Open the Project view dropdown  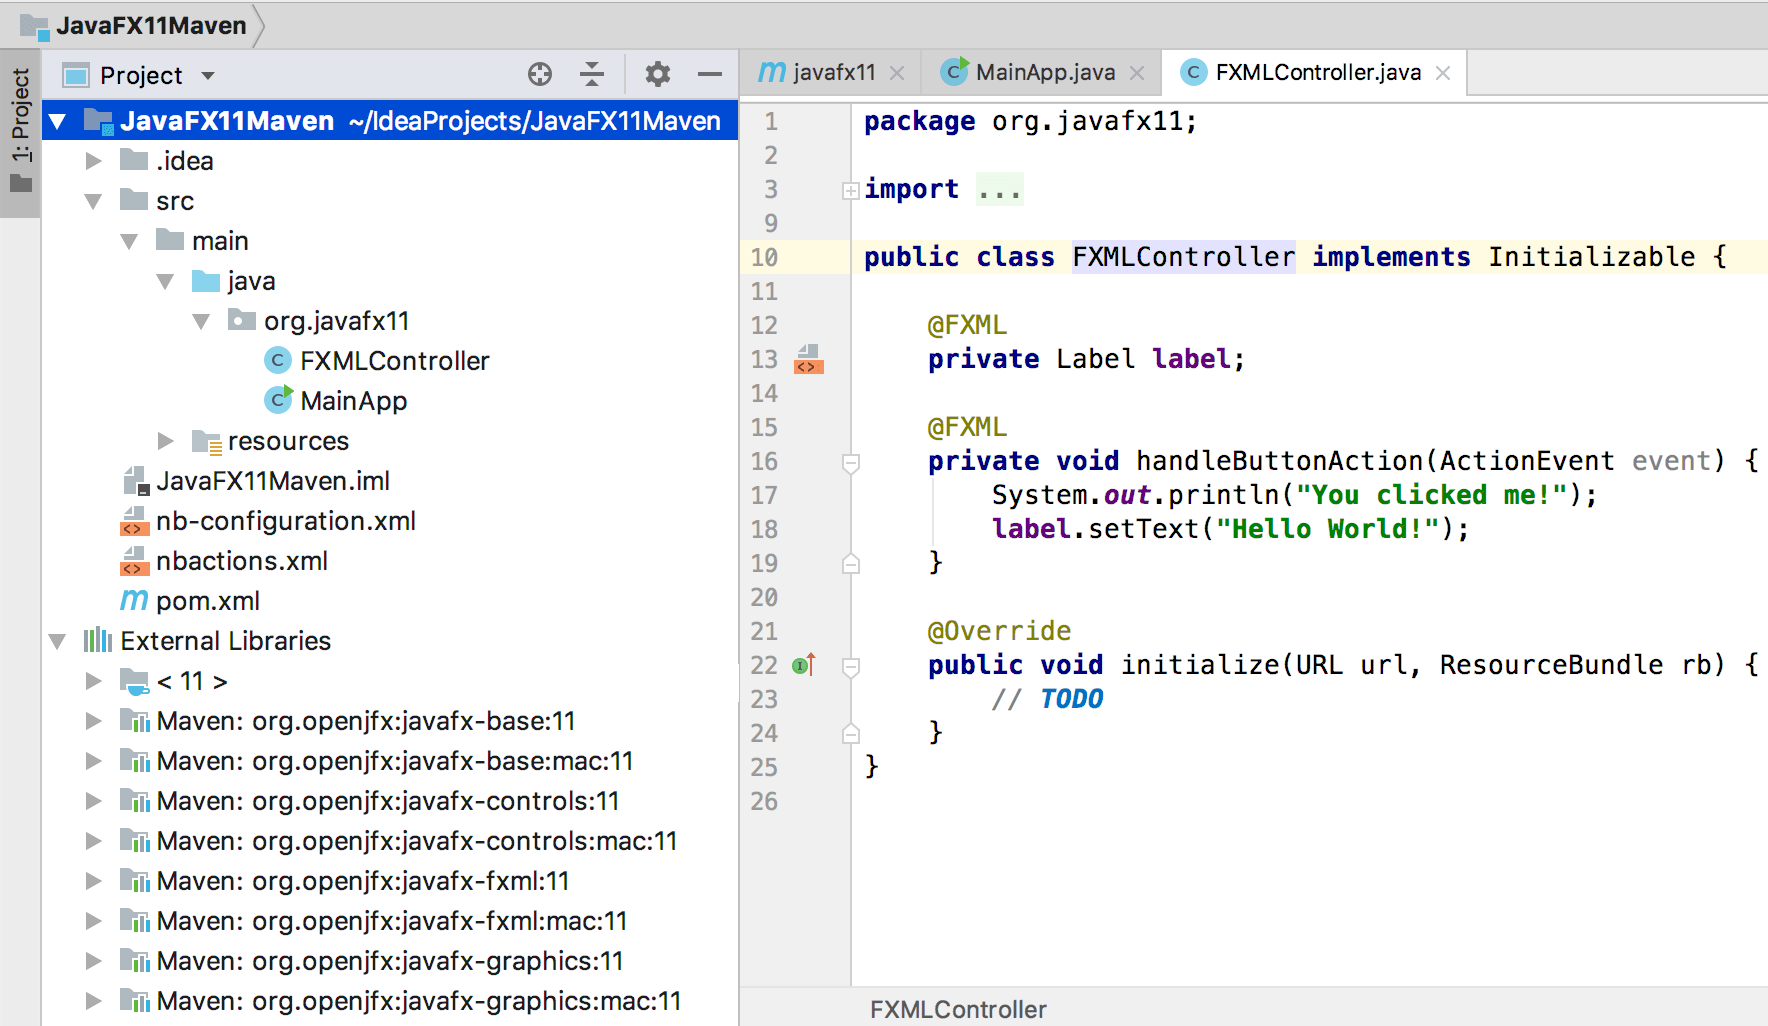pyautogui.click(x=208, y=75)
